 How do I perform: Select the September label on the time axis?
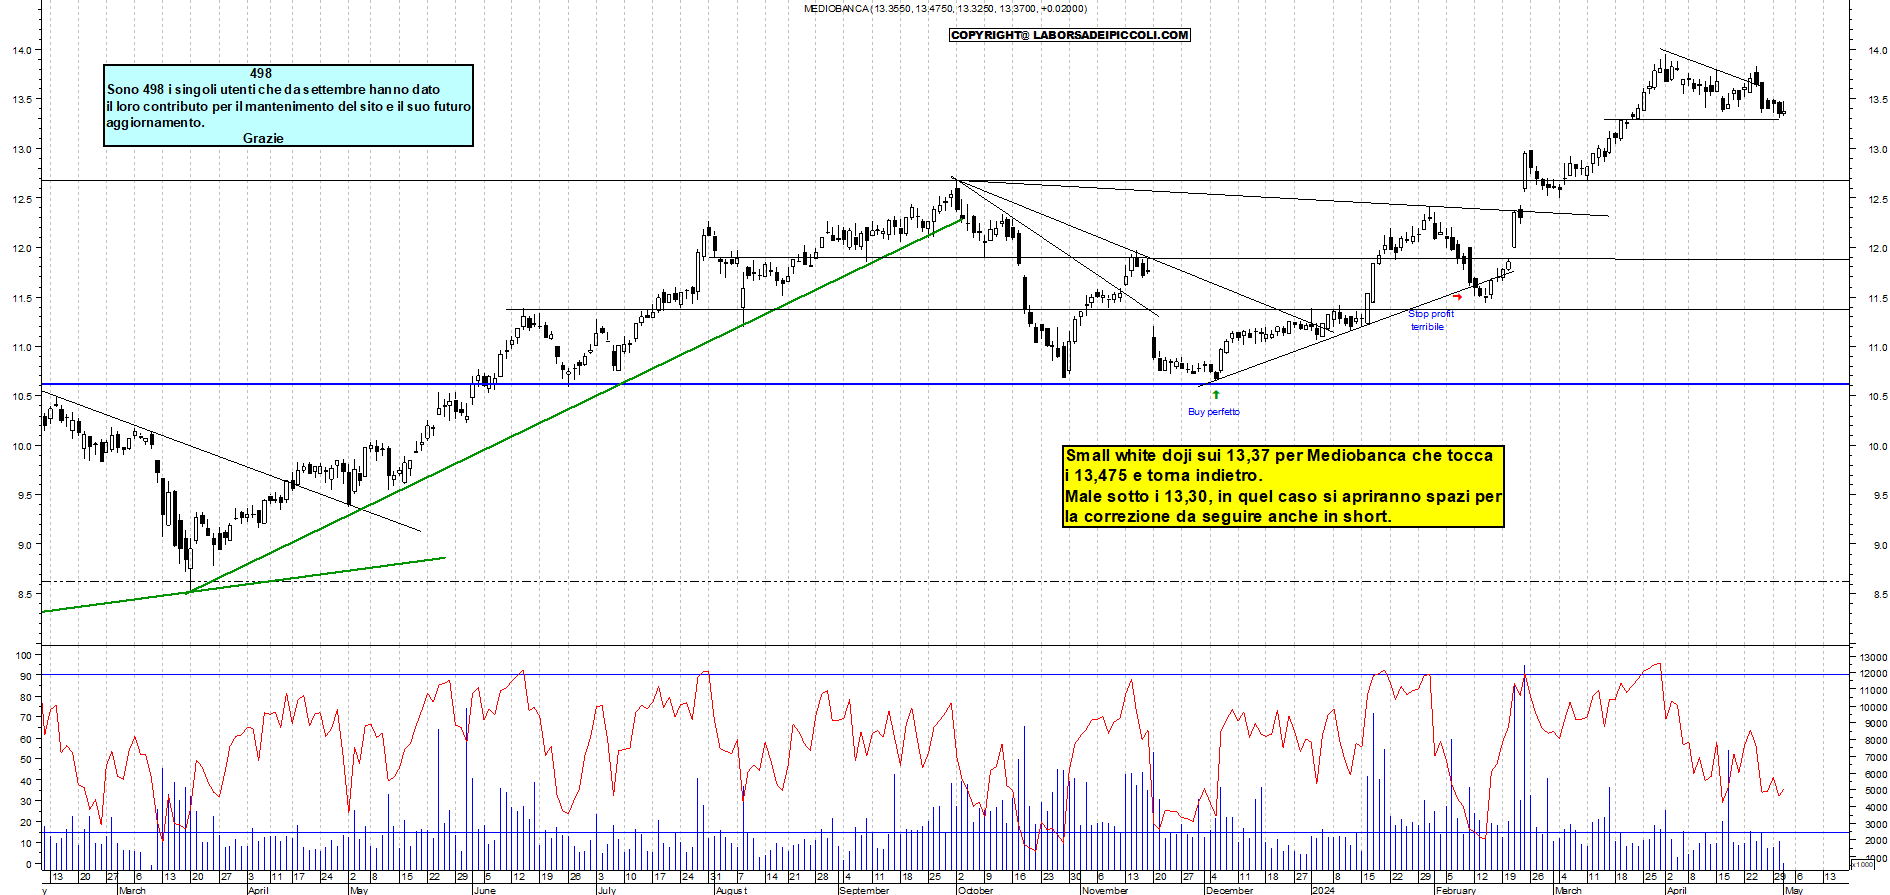tap(864, 890)
